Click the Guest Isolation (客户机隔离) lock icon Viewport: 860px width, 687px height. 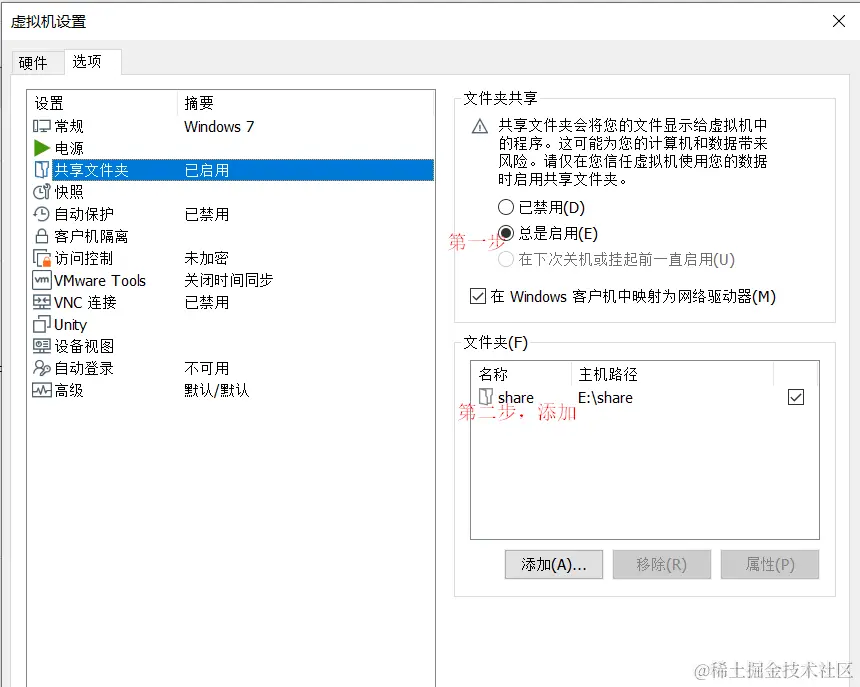tap(42, 236)
